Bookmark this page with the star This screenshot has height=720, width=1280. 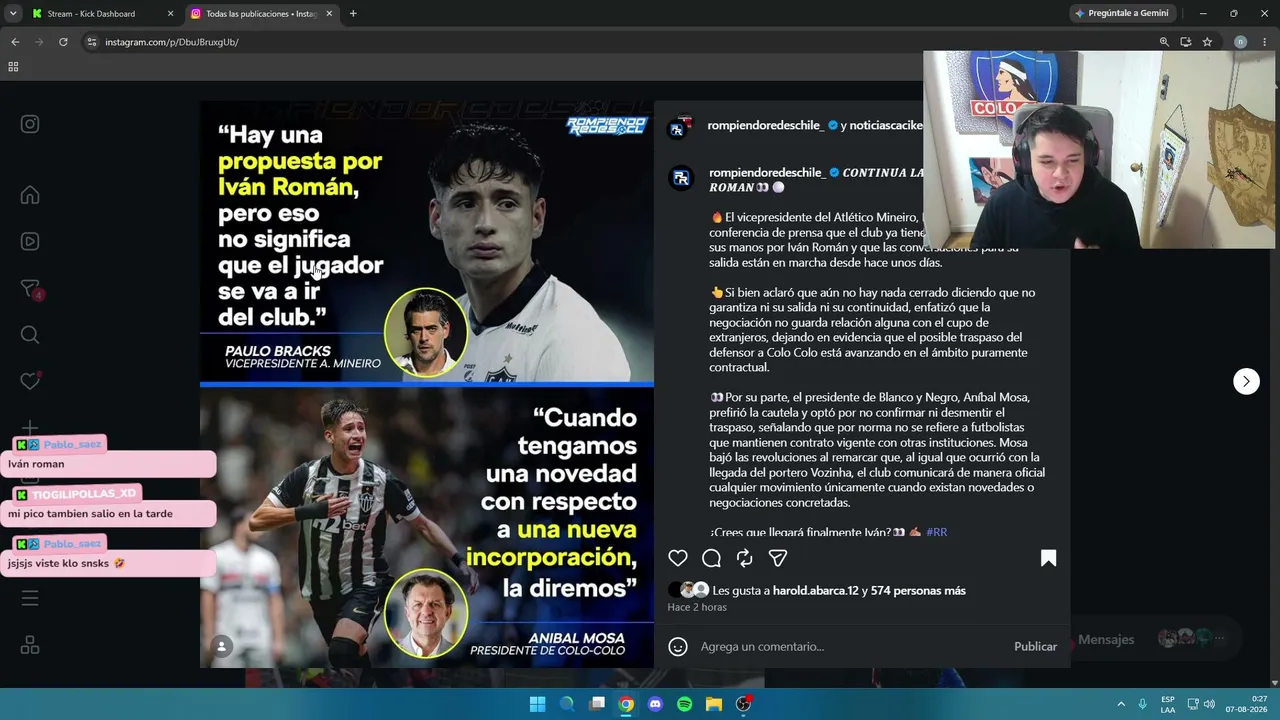(1207, 42)
